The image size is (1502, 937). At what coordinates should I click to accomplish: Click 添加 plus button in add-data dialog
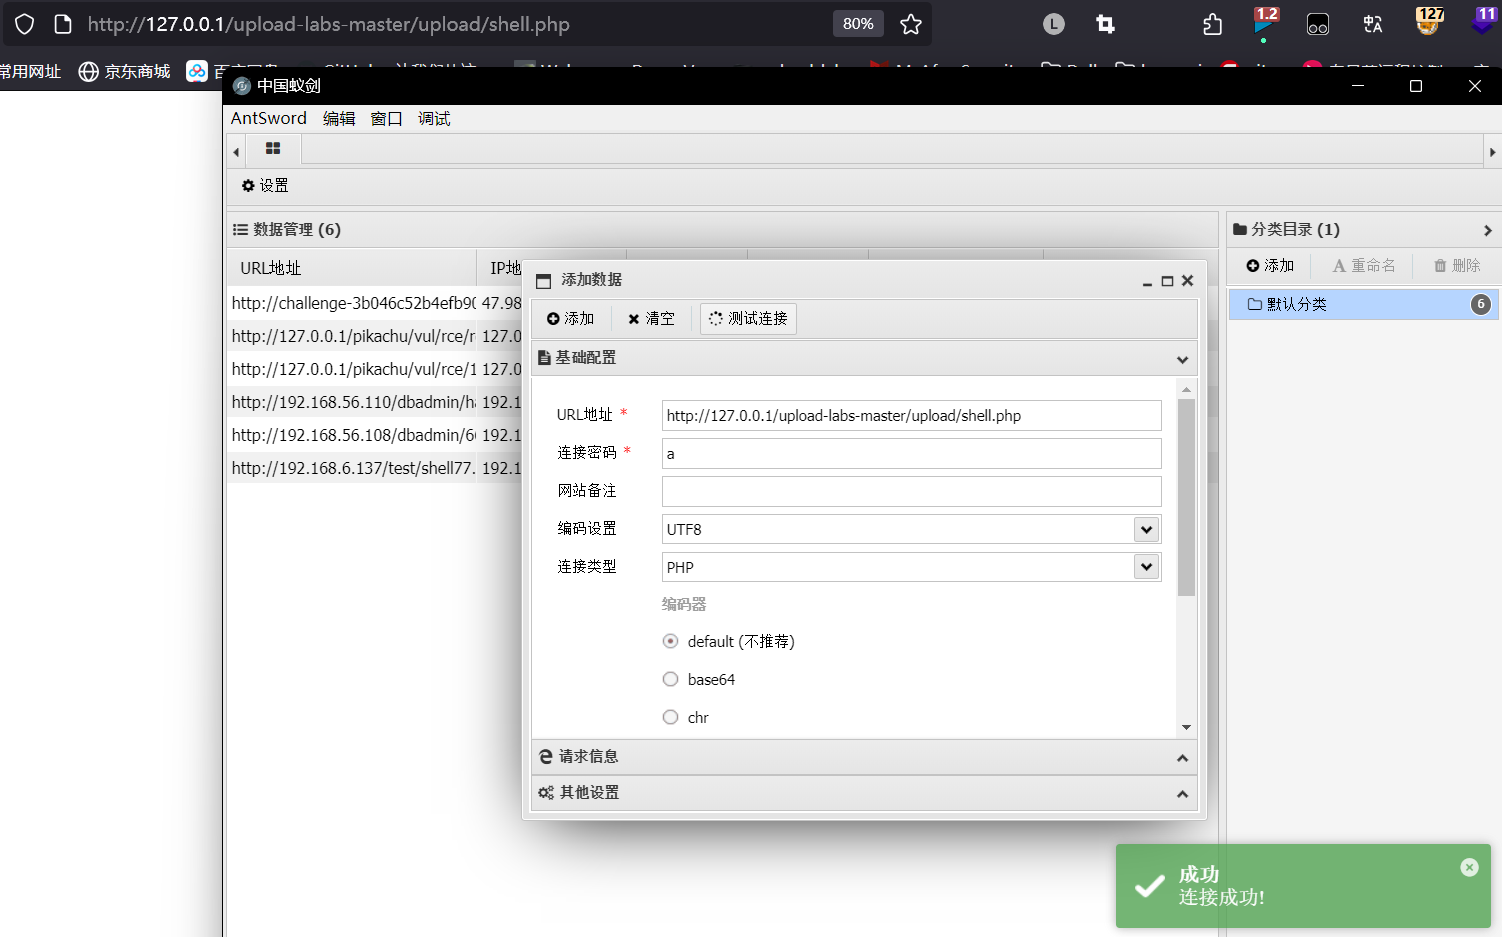(x=571, y=319)
